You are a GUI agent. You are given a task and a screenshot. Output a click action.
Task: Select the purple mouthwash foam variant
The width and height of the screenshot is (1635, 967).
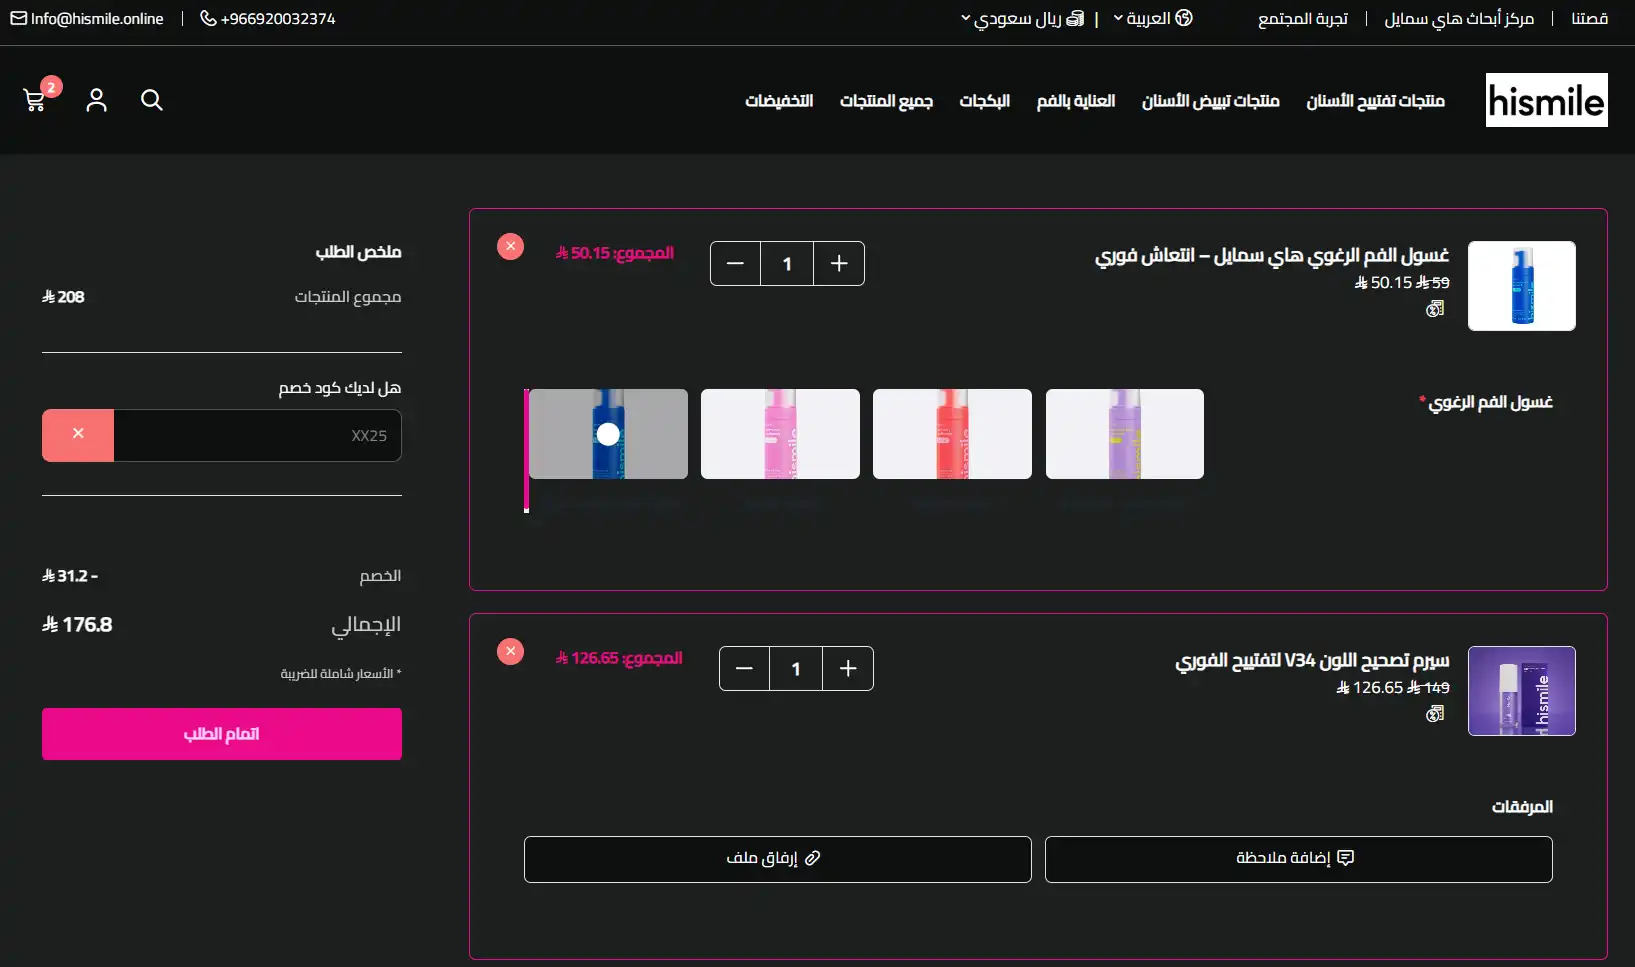(x=1125, y=434)
